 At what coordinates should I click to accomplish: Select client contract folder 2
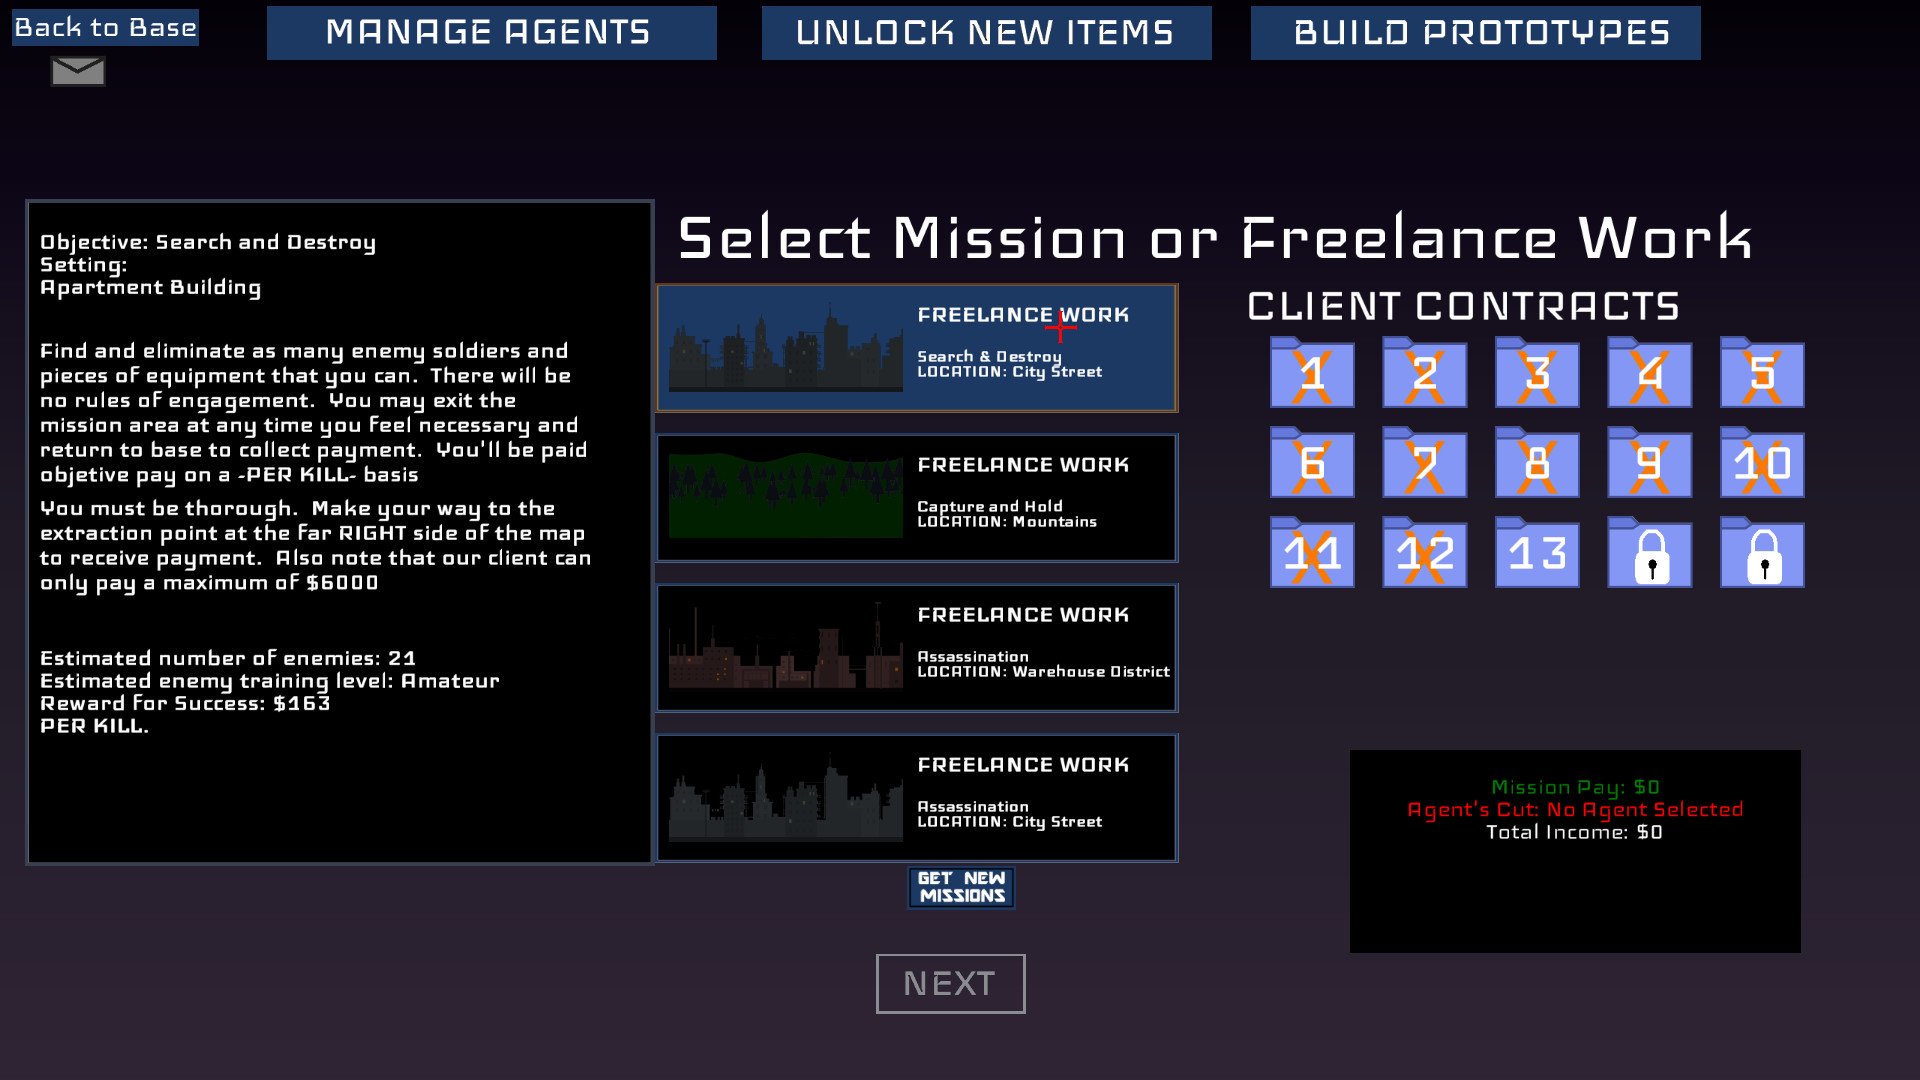(1423, 375)
